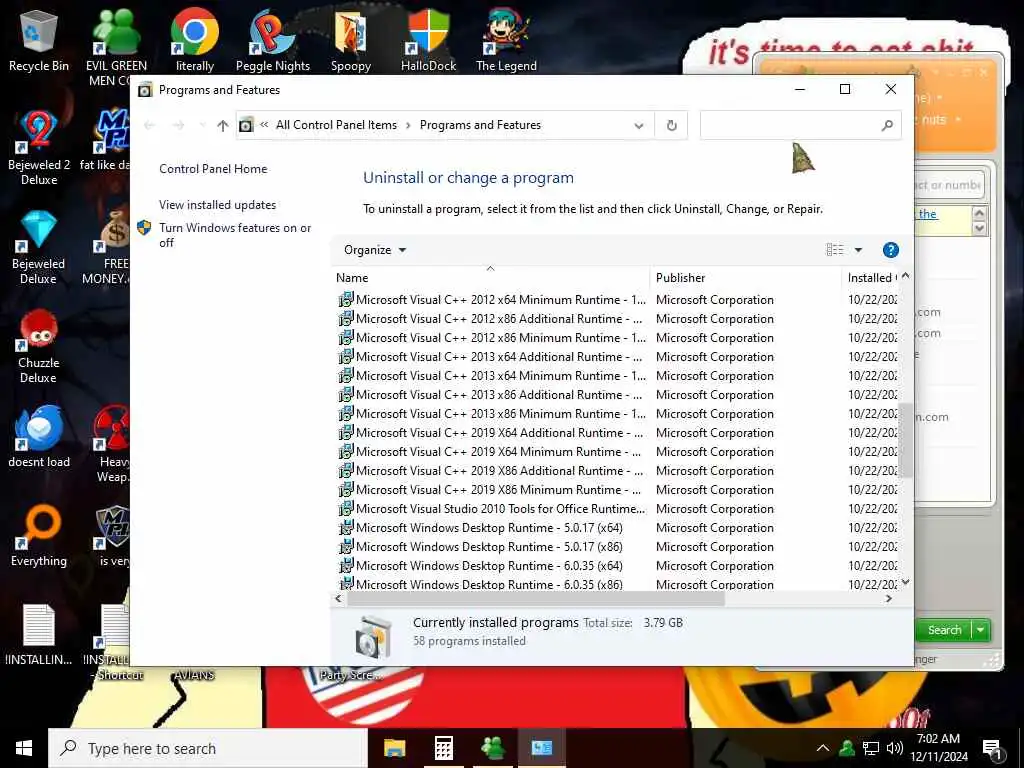Open the notification center icon

[993, 750]
